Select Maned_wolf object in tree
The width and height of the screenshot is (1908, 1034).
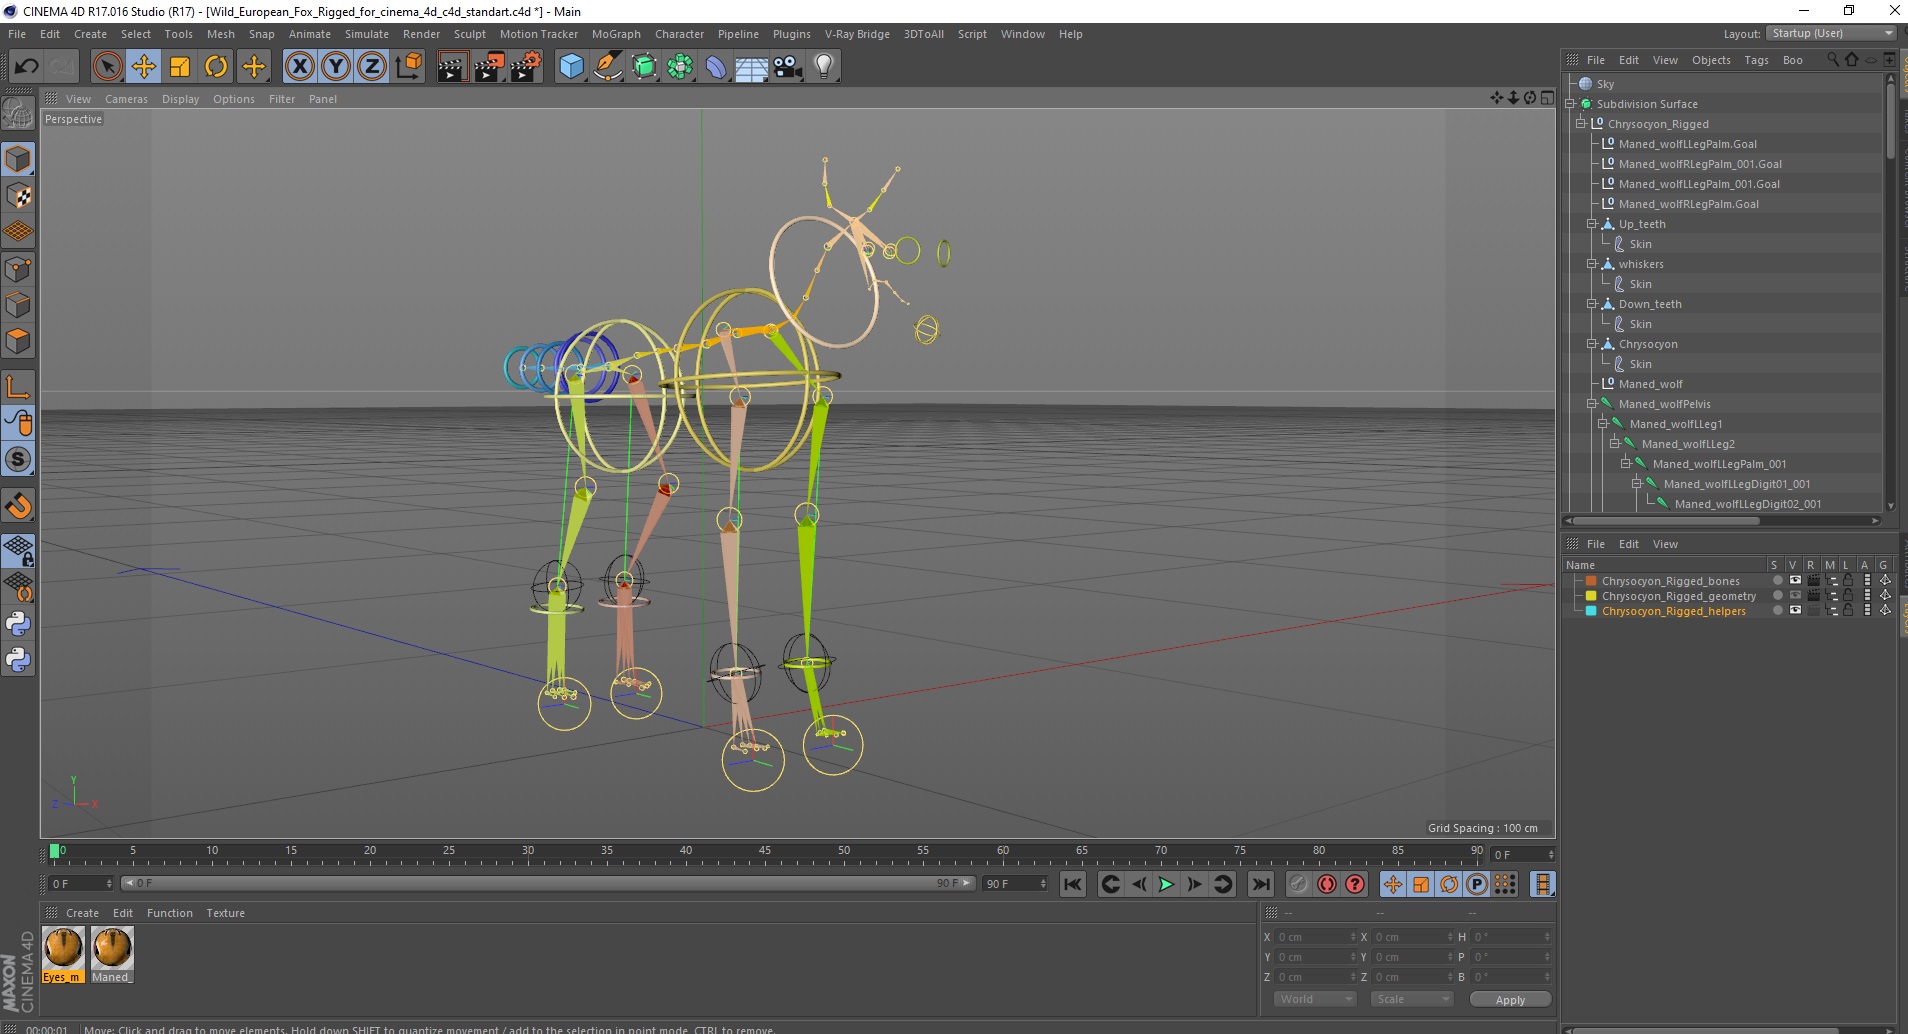(x=1650, y=384)
